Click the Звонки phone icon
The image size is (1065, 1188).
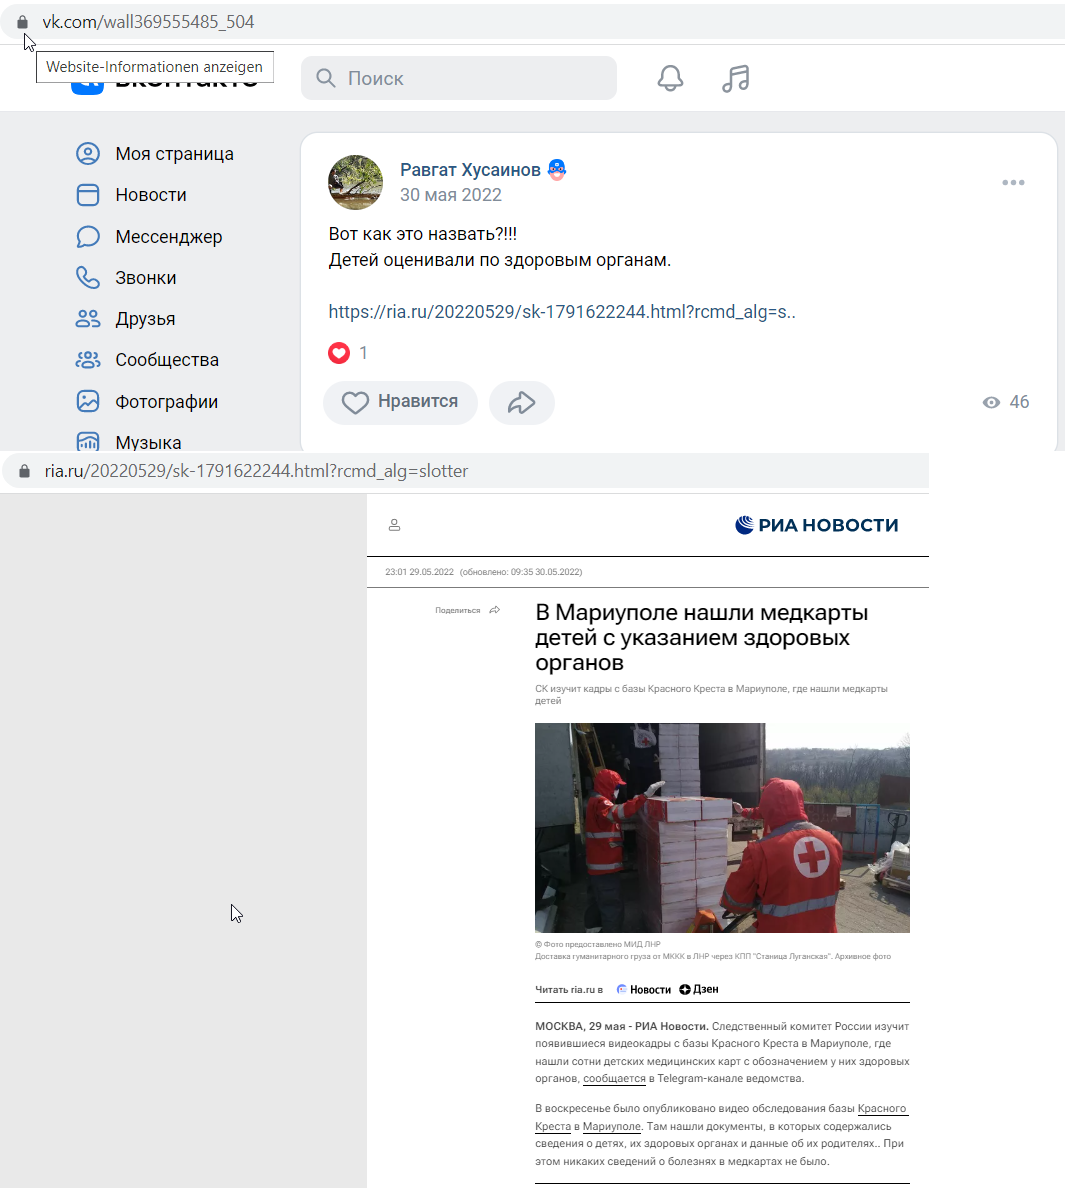pyautogui.click(x=88, y=277)
